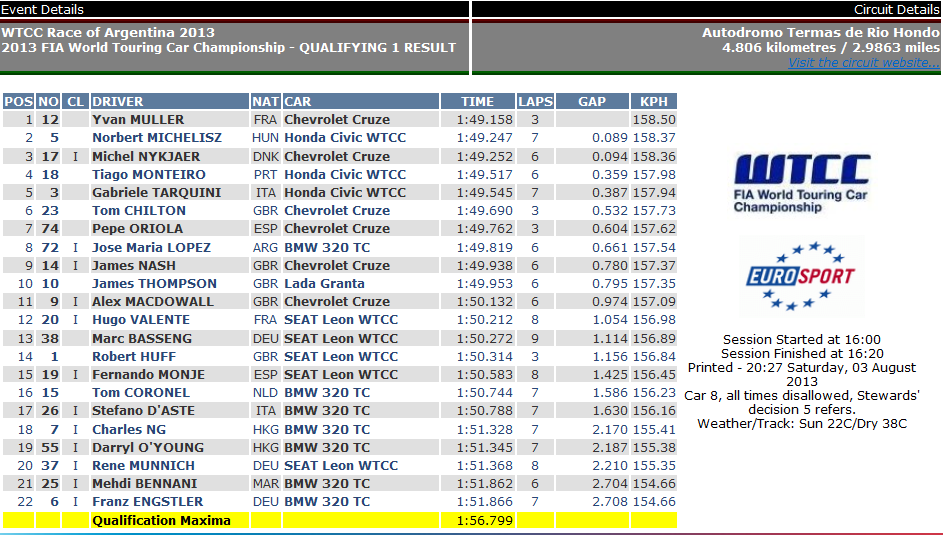Click Jose Maria LOPEZ driver entry
Screen dimensions: 945x535
(151, 247)
